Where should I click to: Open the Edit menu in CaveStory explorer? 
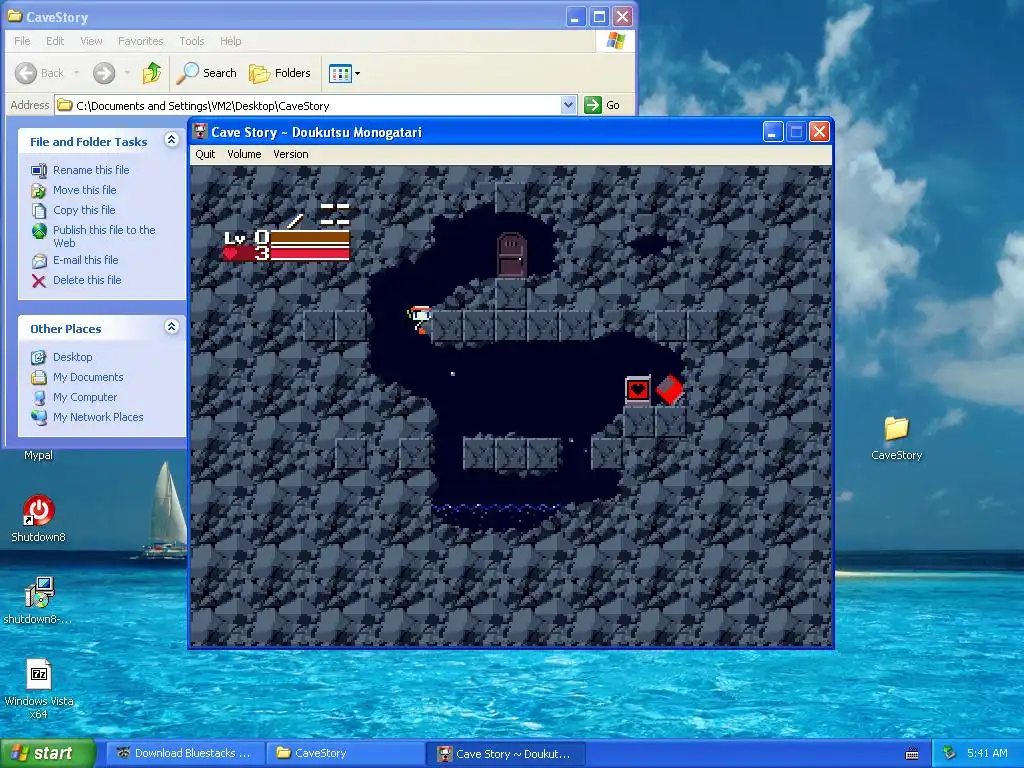55,41
